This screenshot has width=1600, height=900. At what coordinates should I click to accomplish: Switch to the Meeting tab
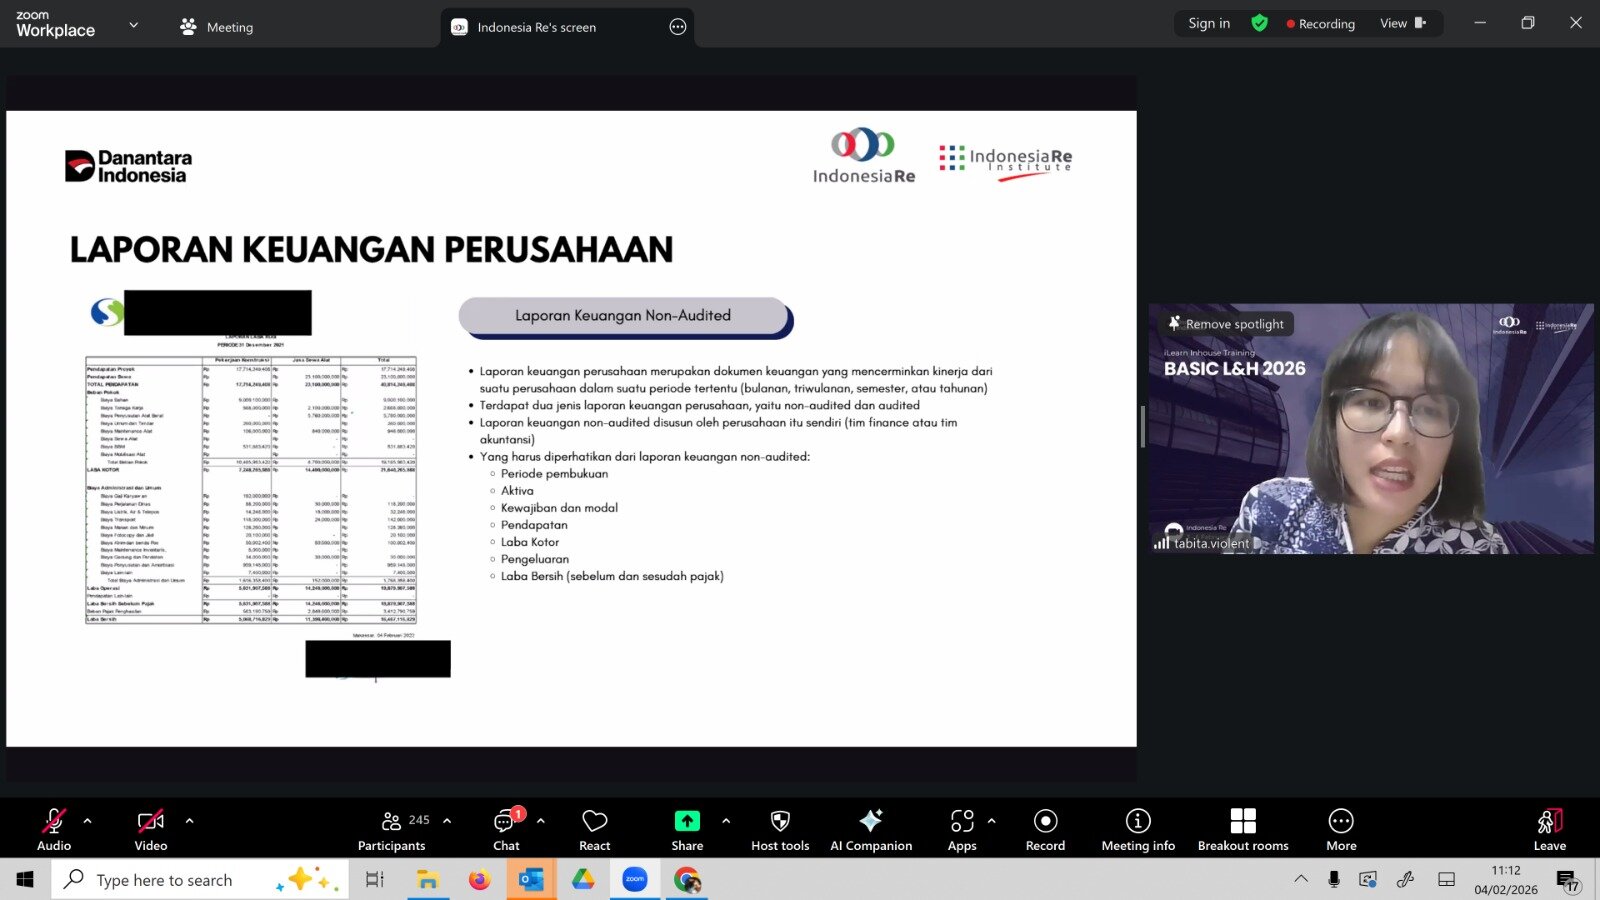pos(217,27)
